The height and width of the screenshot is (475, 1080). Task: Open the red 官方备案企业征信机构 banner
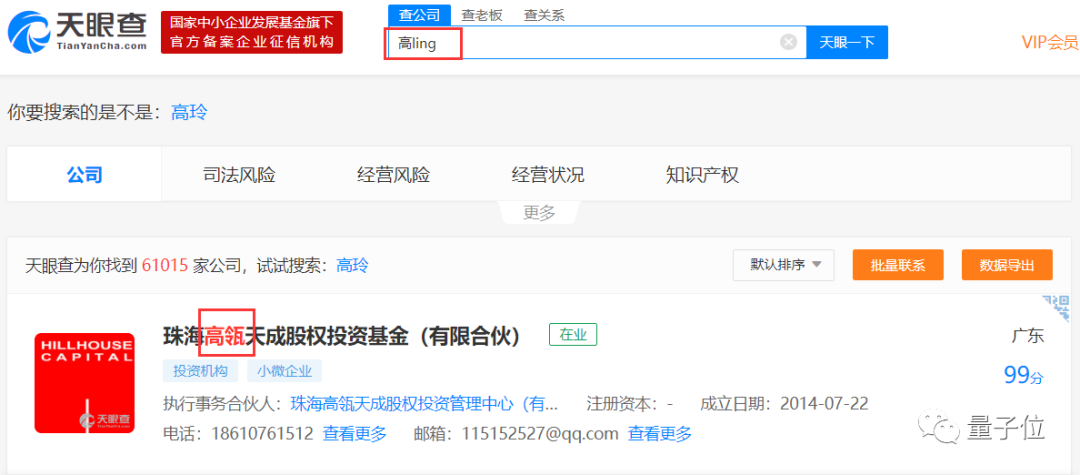252,32
